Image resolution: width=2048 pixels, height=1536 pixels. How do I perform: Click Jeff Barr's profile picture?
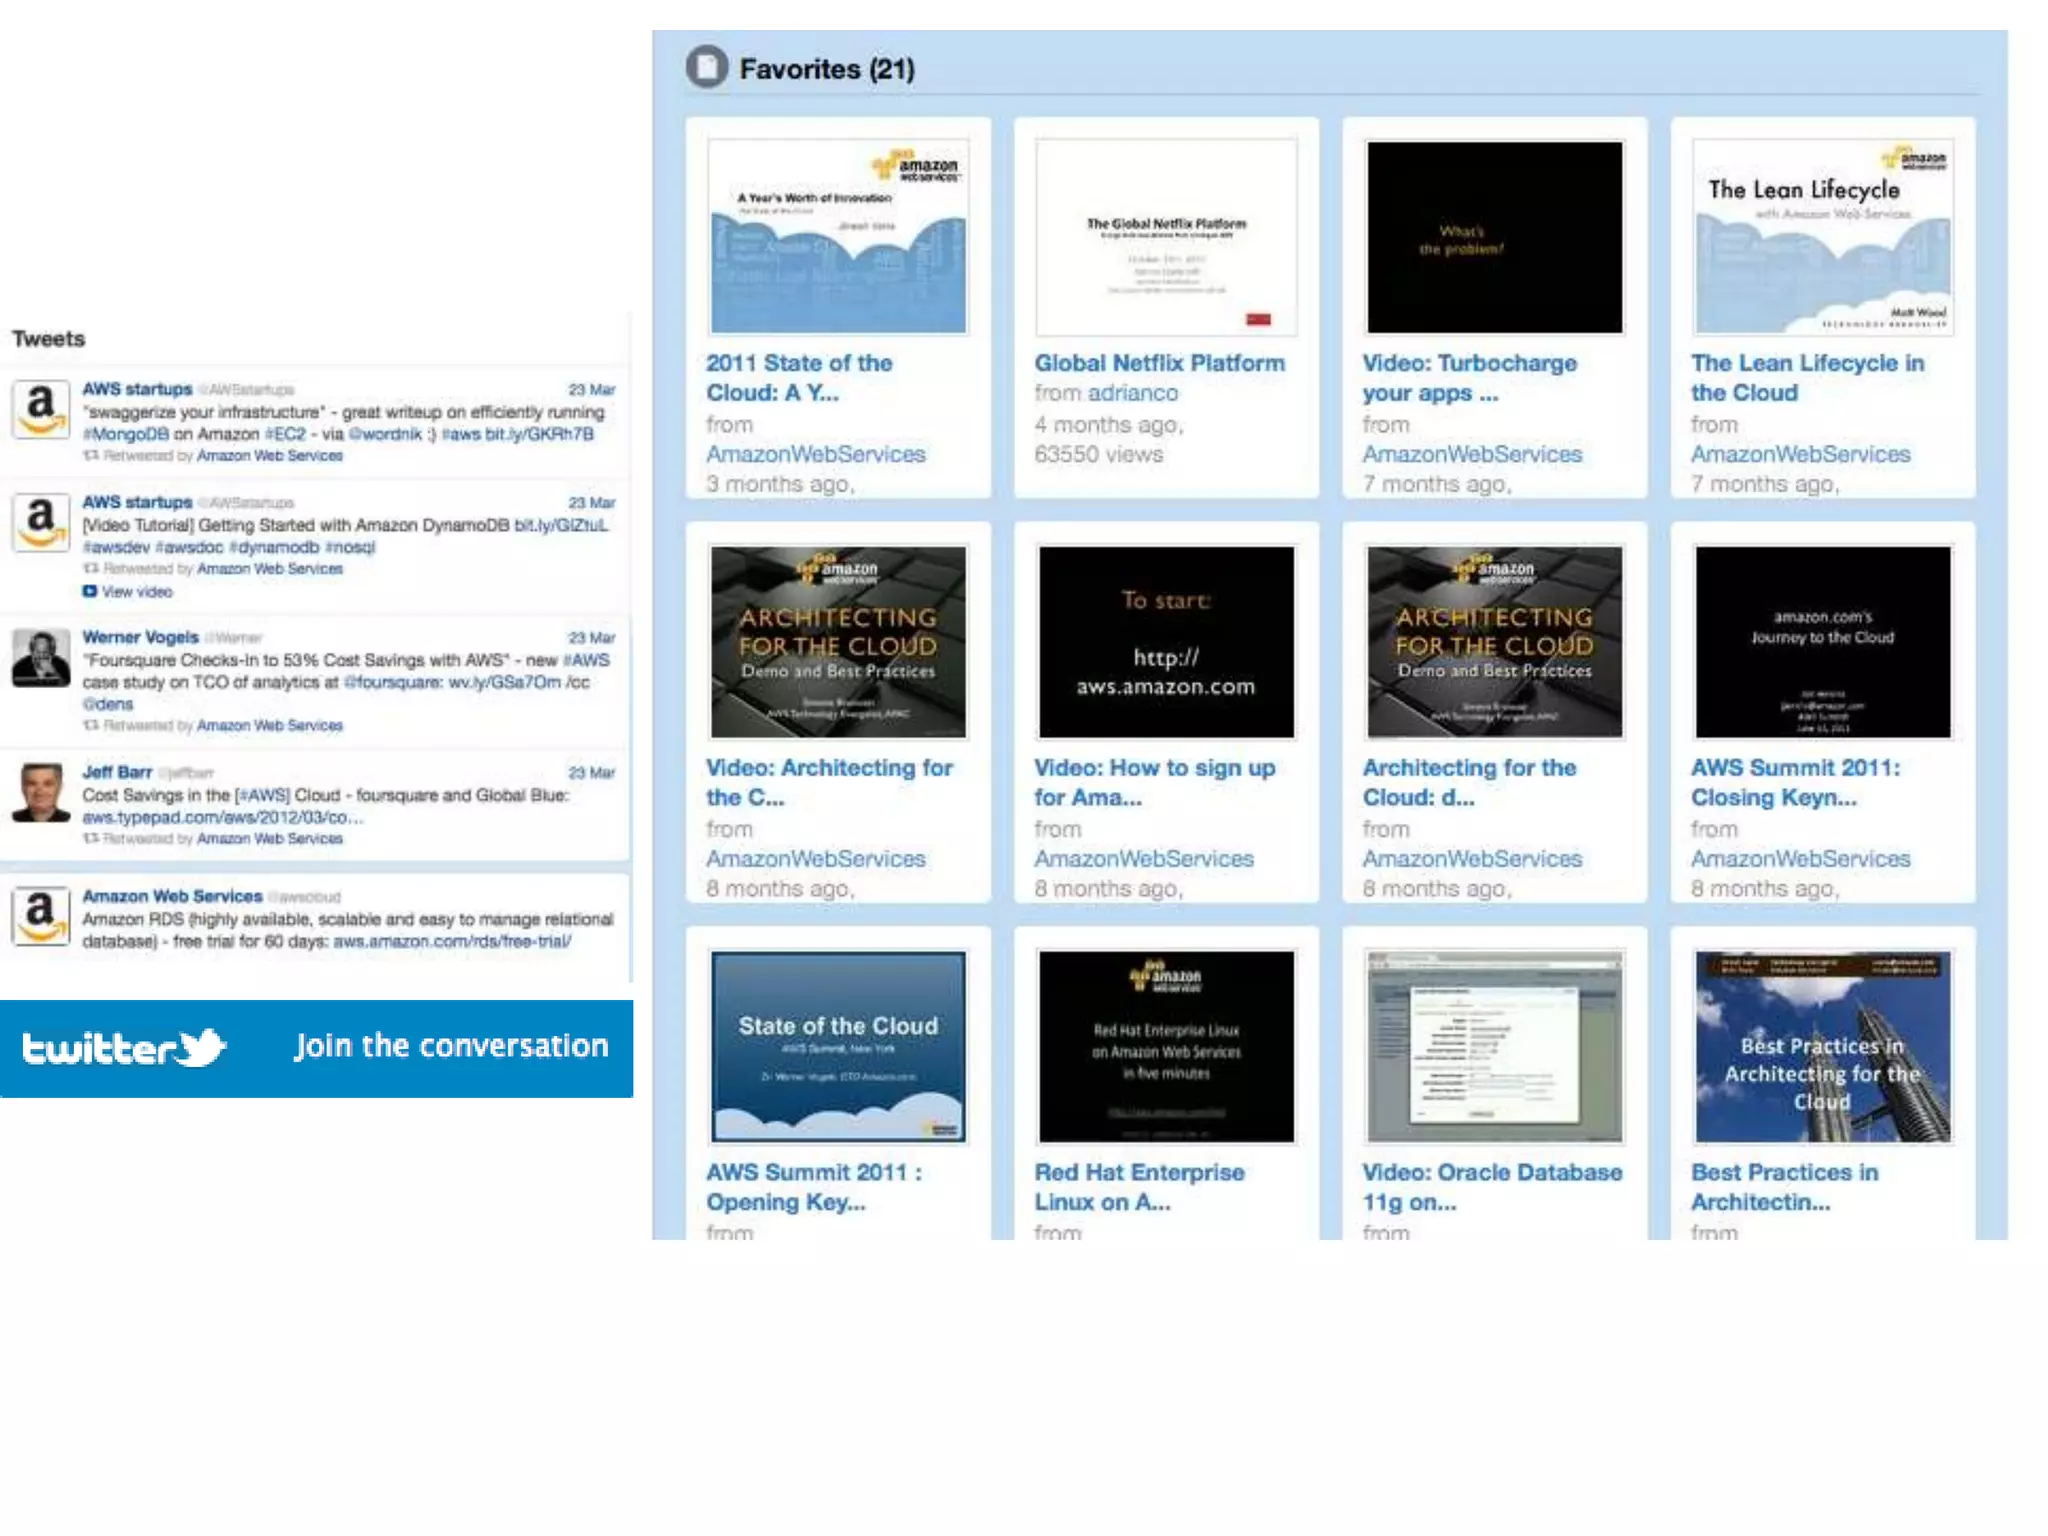(41, 792)
